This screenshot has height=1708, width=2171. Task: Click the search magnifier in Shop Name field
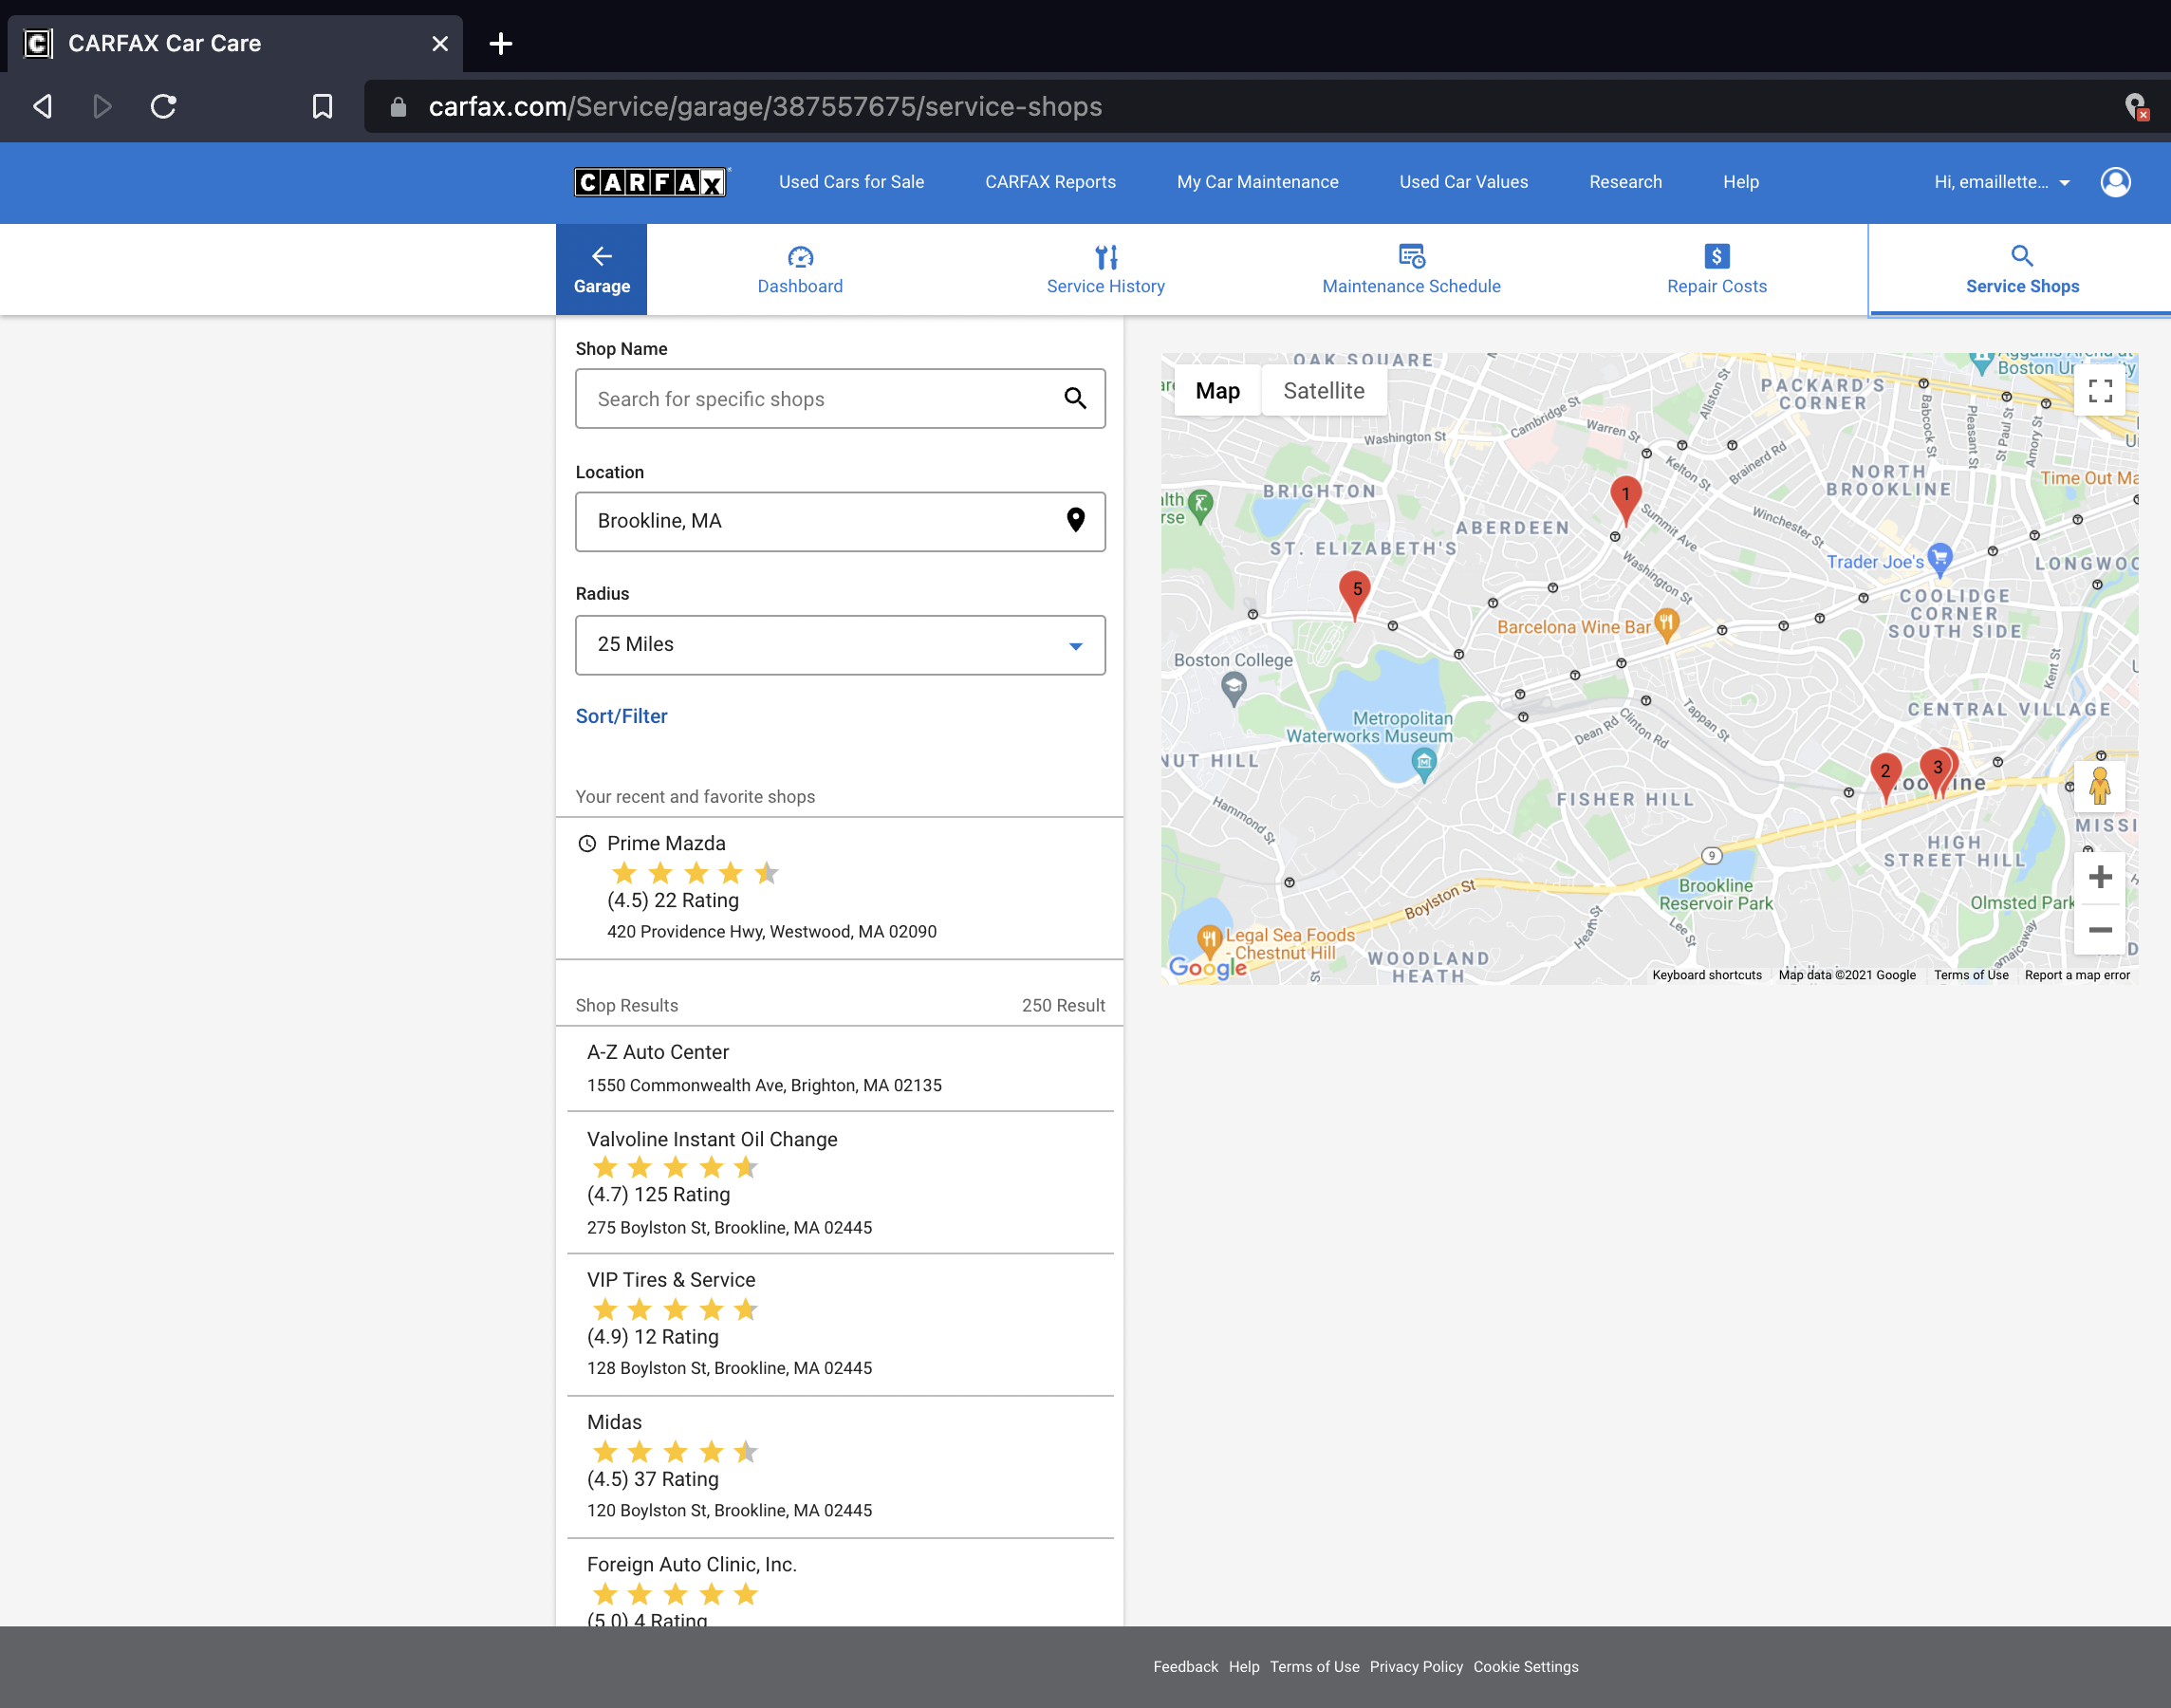pyautogui.click(x=1075, y=398)
